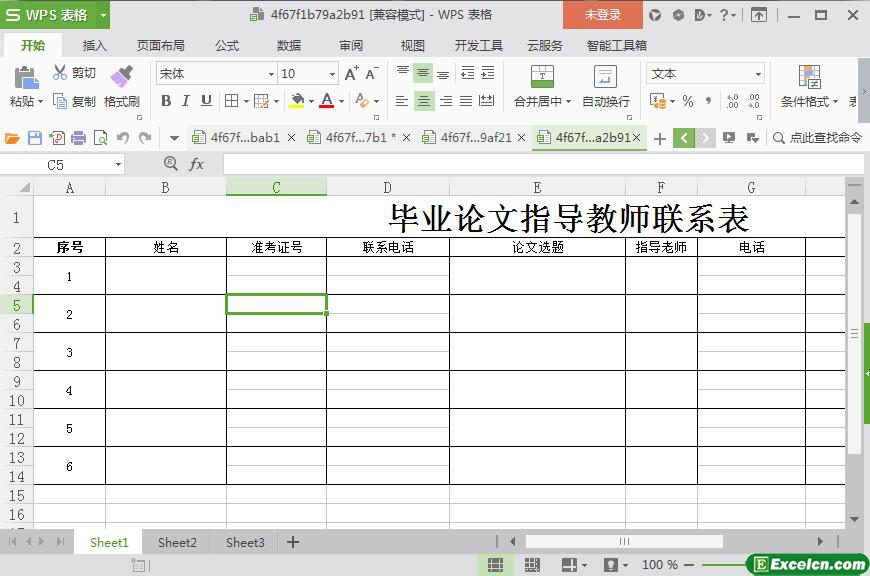870x576 pixels.
Task: Switch to the 插入 ribbon tab
Action: [94, 45]
